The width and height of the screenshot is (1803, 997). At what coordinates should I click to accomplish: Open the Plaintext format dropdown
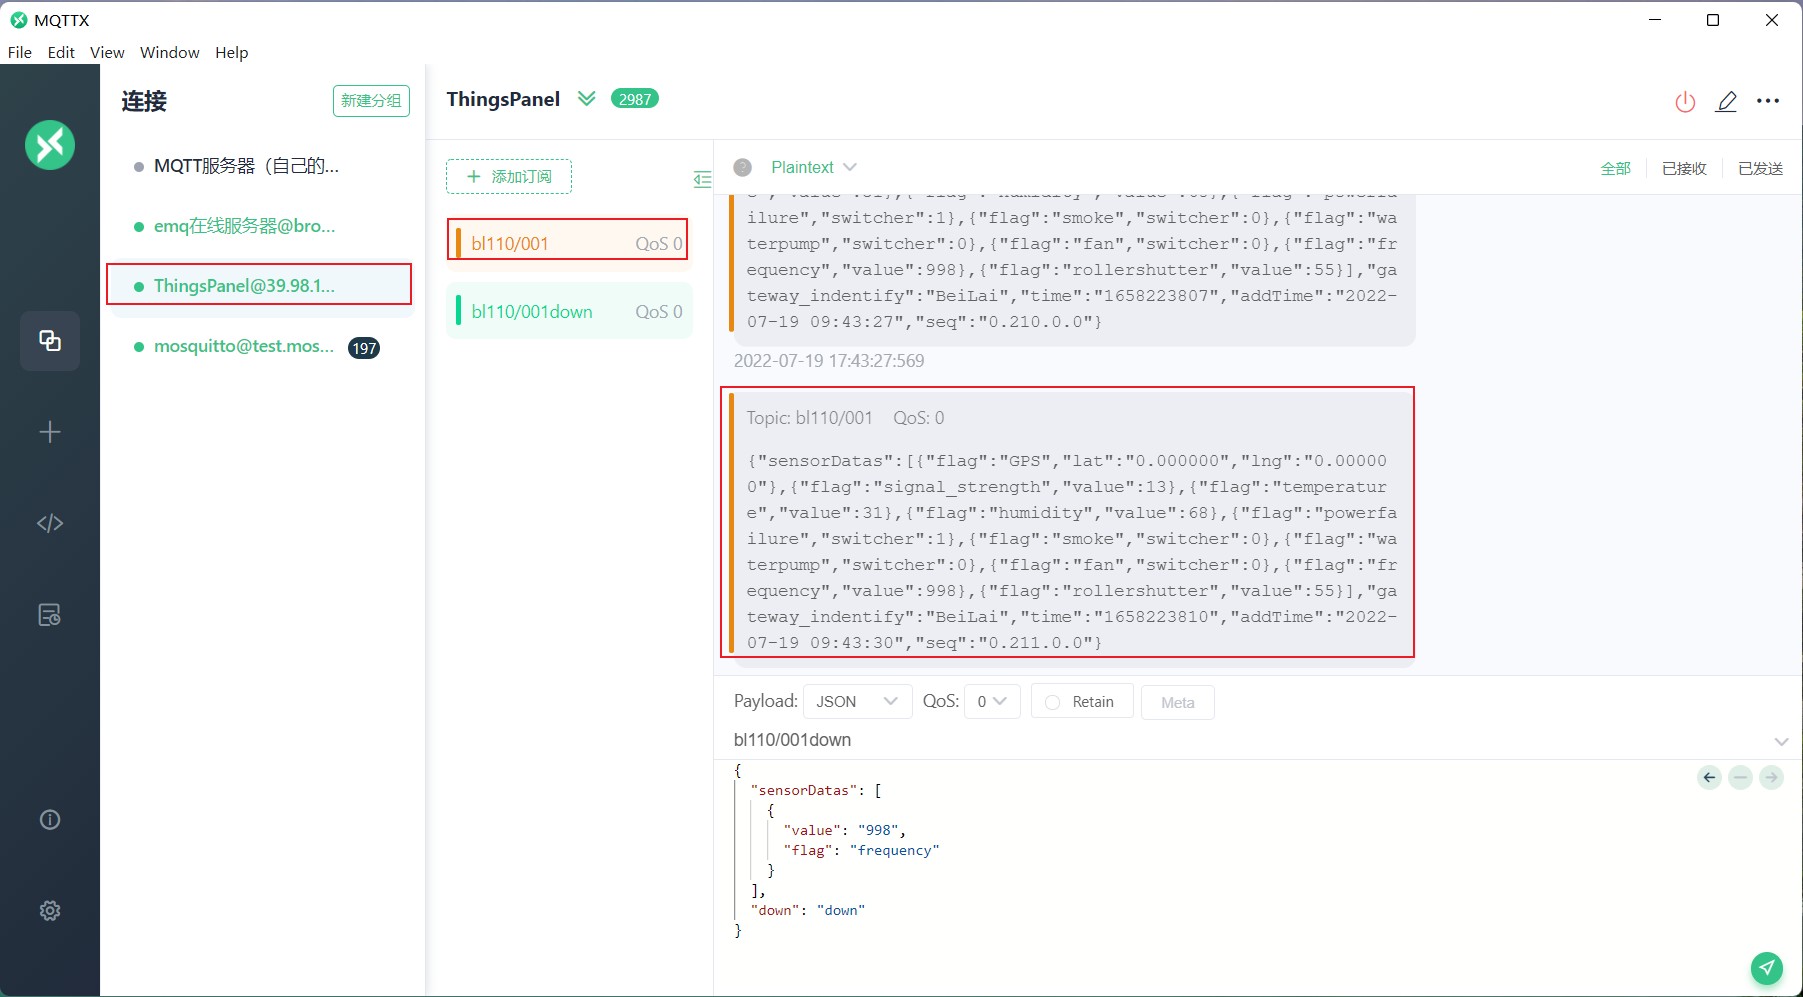814,167
